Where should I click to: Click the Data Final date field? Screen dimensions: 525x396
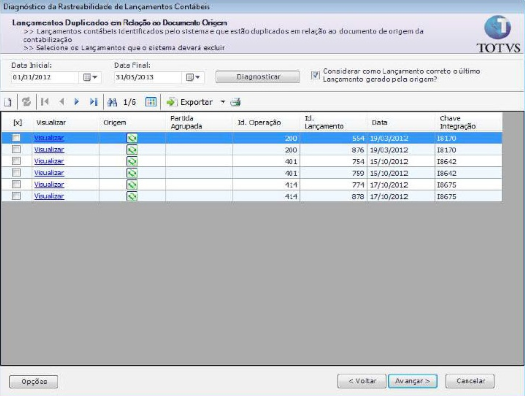pos(148,77)
